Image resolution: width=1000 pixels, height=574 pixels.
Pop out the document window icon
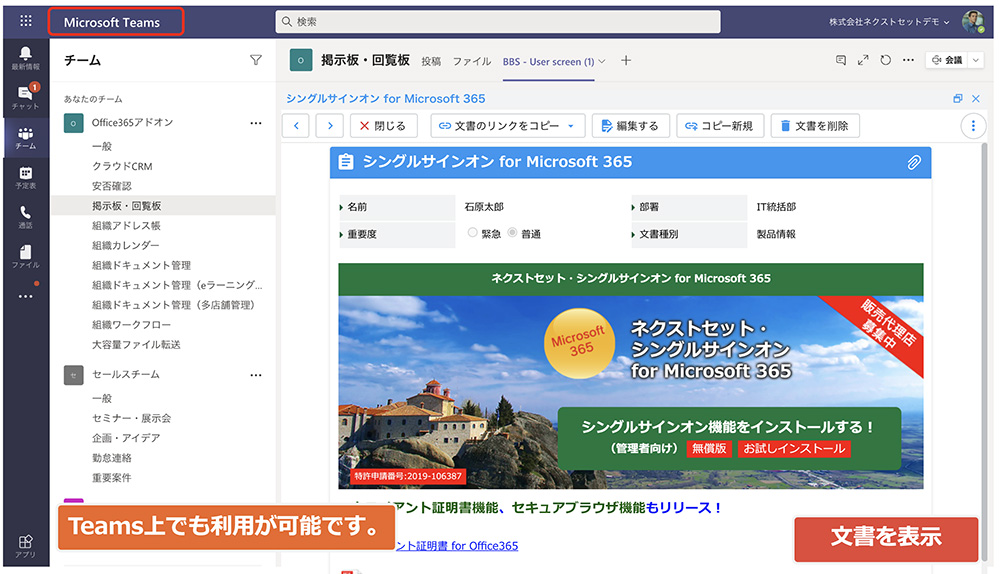957,98
